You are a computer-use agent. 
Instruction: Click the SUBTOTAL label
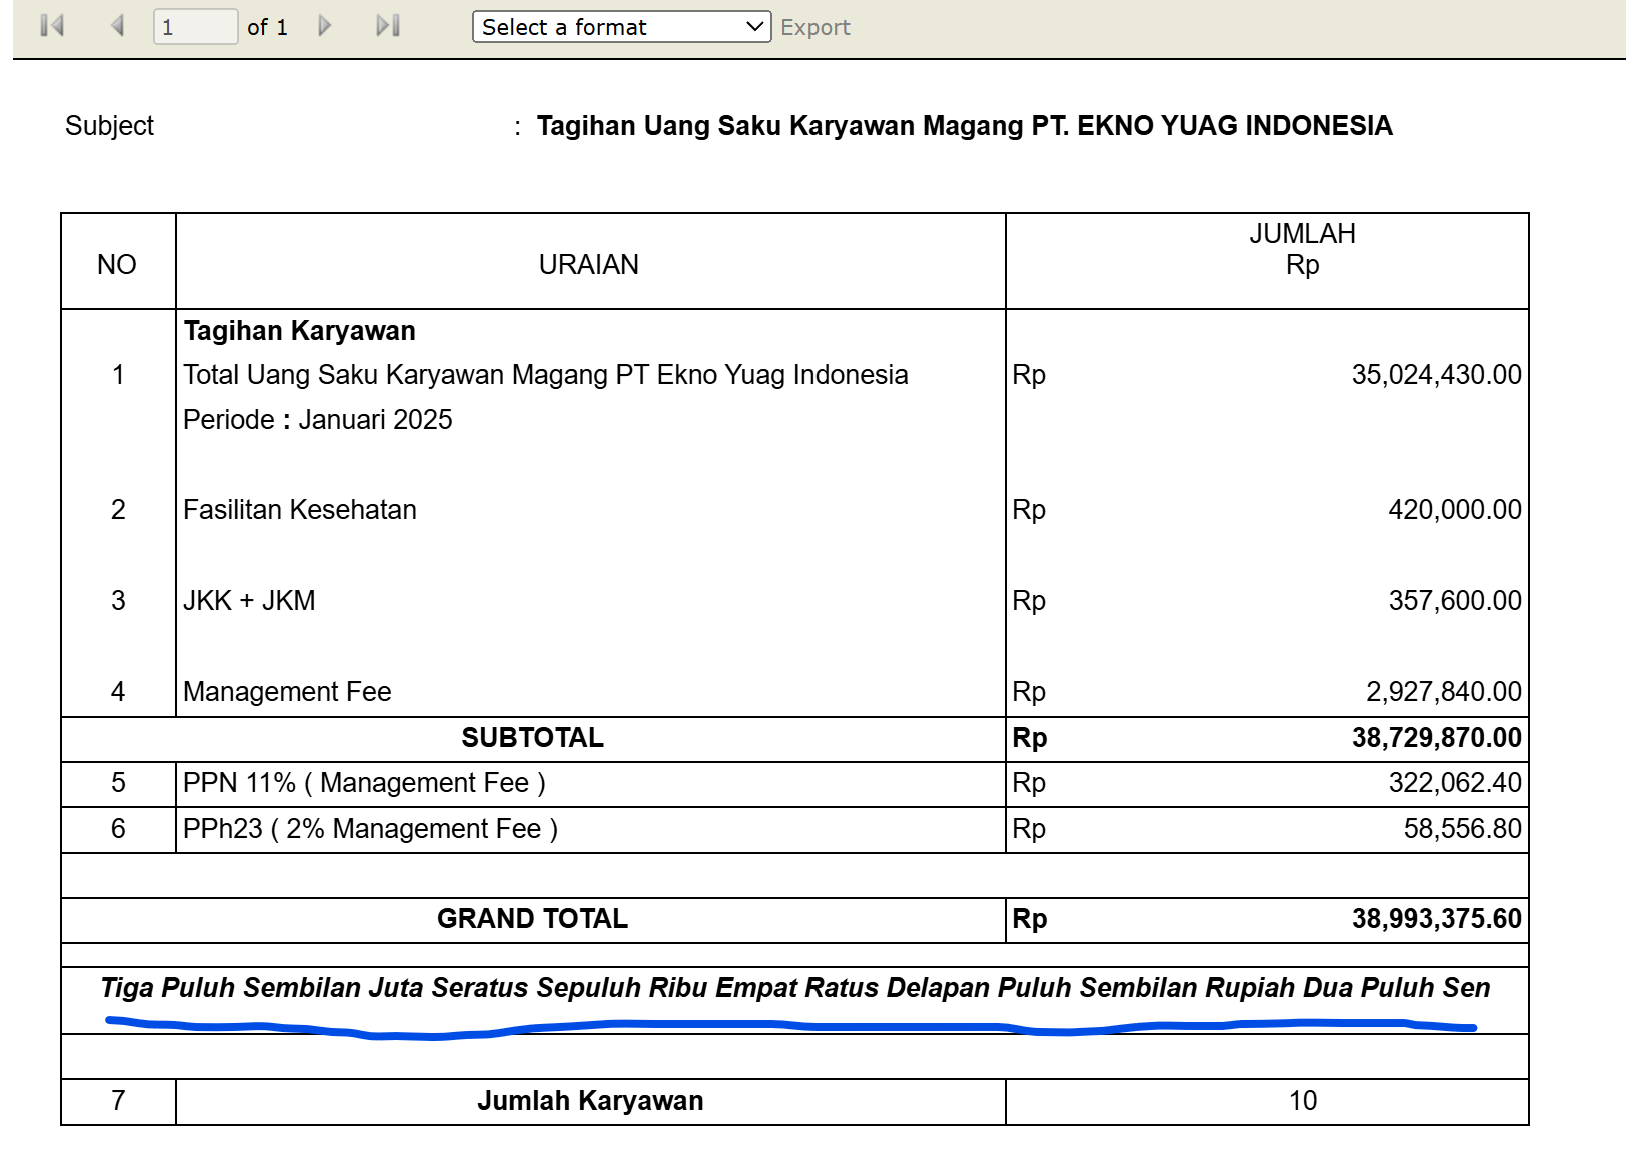pyautogui.click(x=533, y=738)
